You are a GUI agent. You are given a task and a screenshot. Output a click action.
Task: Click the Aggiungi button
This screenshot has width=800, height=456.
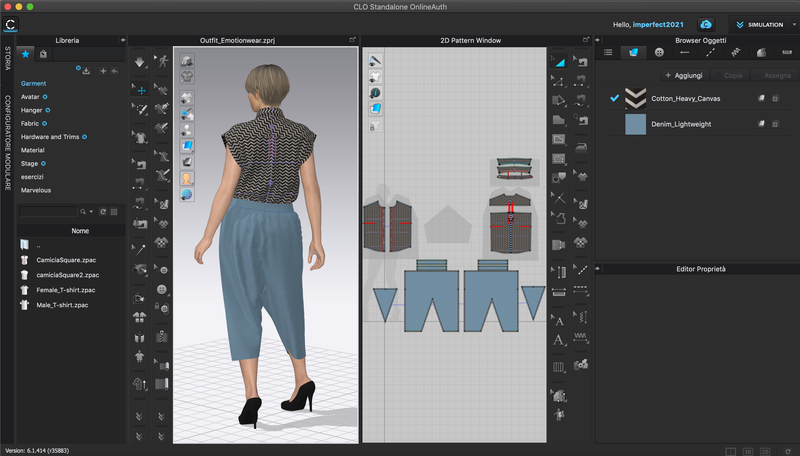click(683, 75)
